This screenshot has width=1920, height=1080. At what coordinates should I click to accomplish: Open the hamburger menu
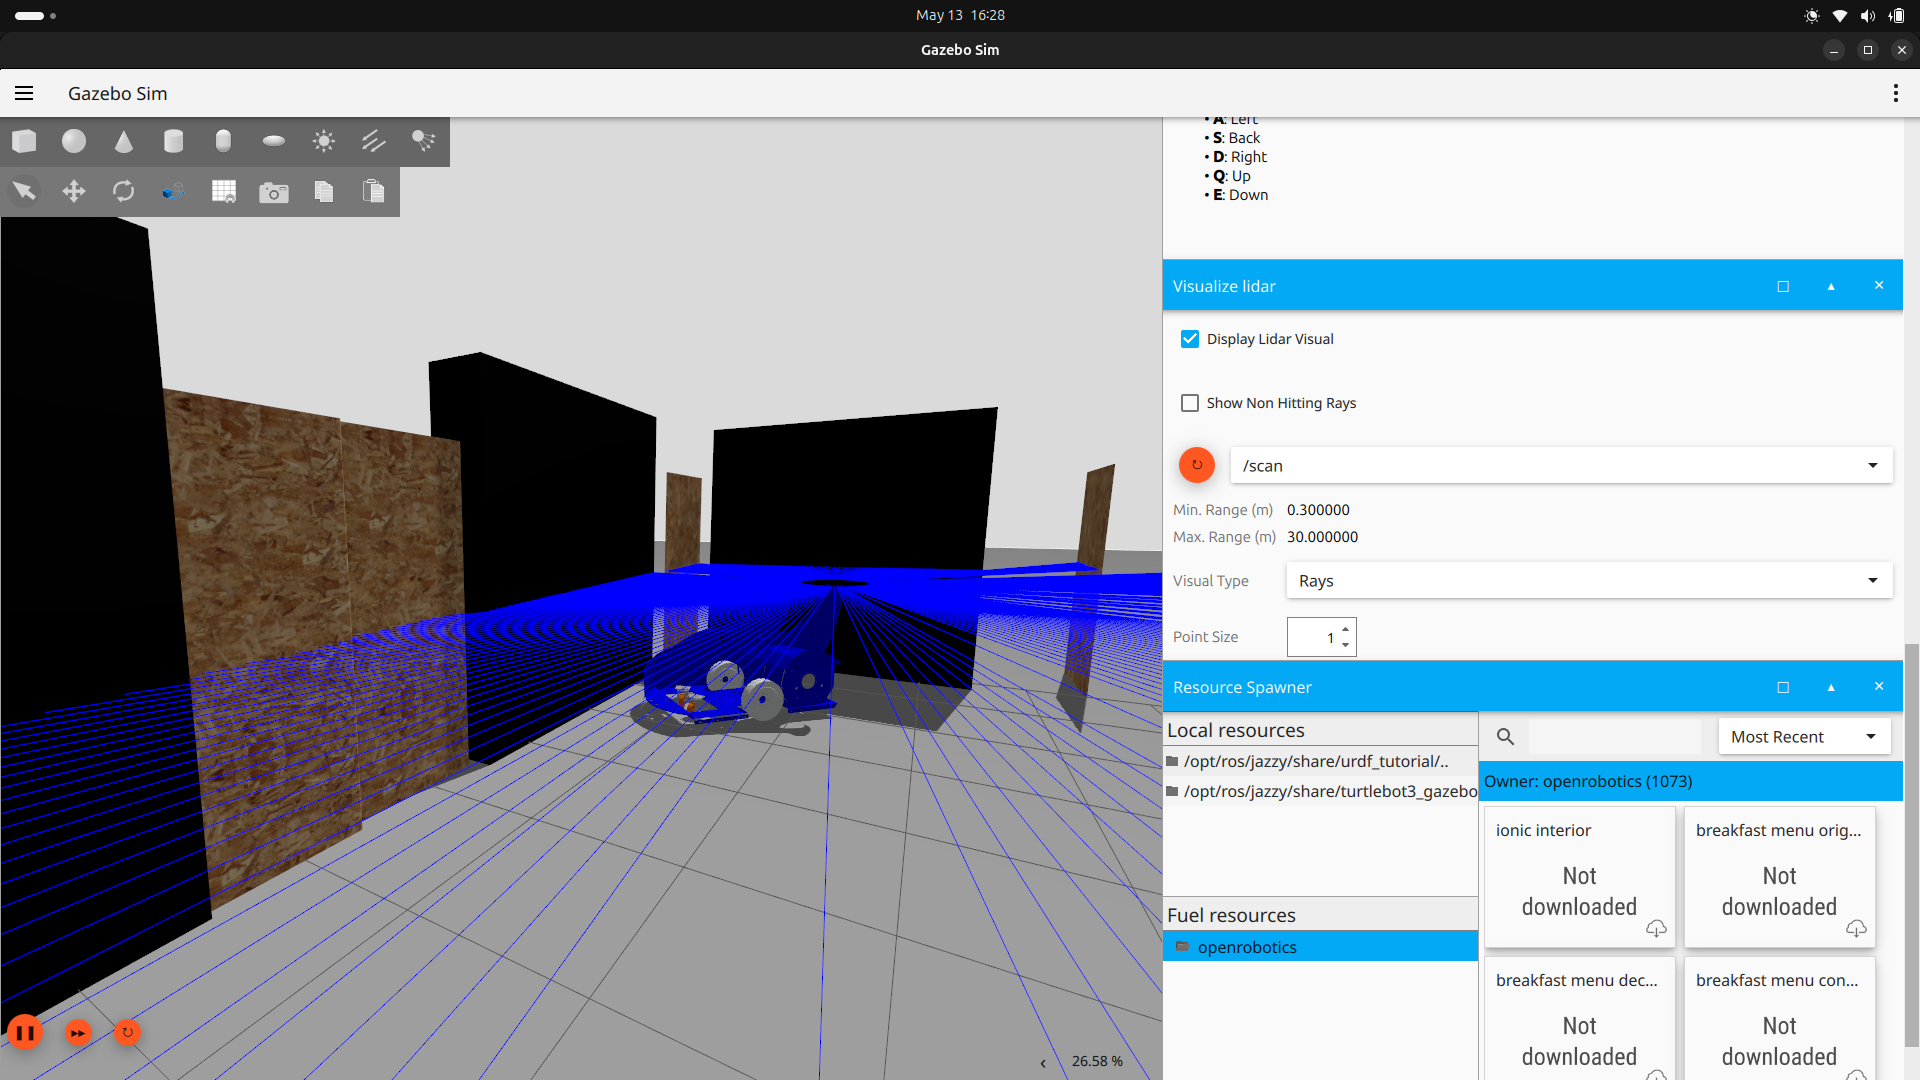click(24, 93)
